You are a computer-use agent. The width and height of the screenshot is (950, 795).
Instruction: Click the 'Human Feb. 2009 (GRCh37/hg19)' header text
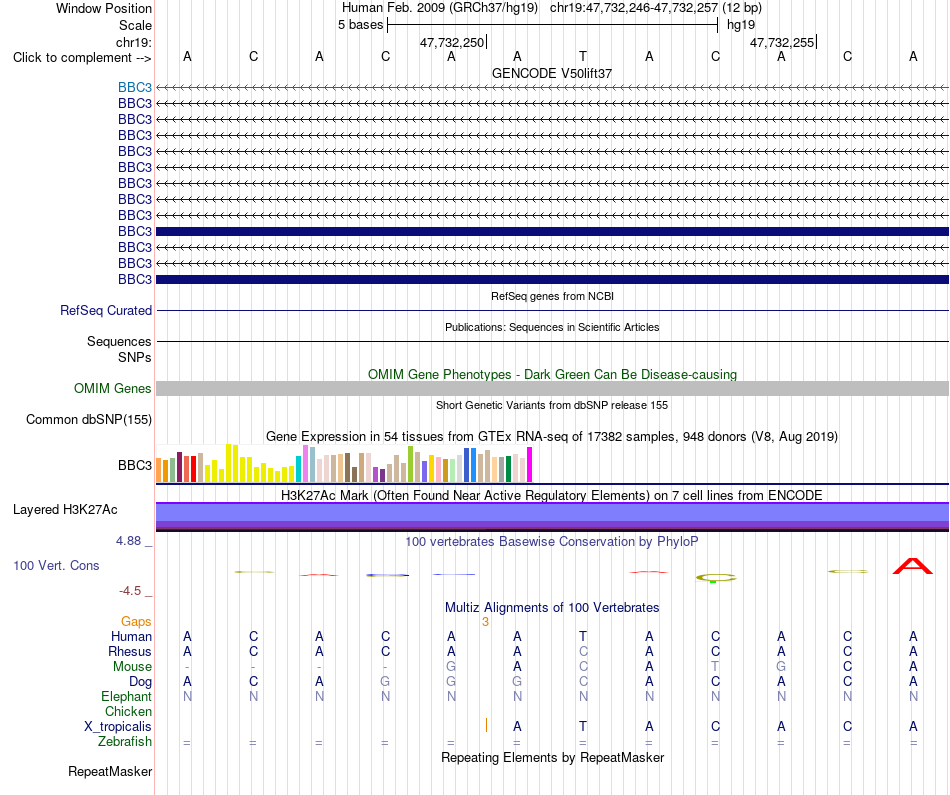pos(440,8)
